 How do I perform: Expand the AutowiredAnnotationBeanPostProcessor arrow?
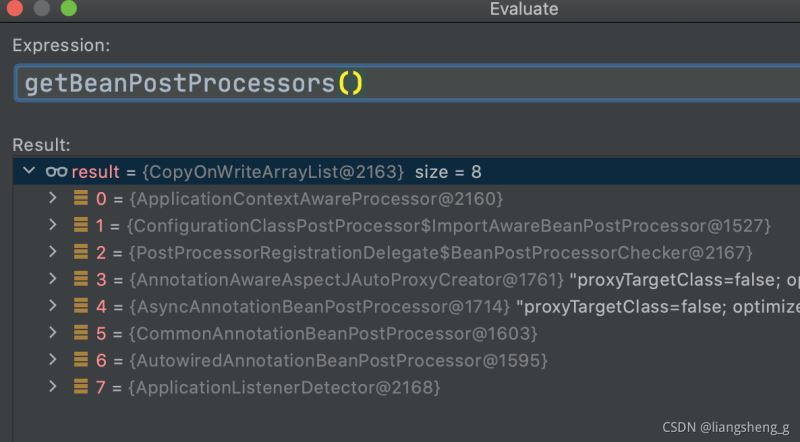[x=53, y=360]
